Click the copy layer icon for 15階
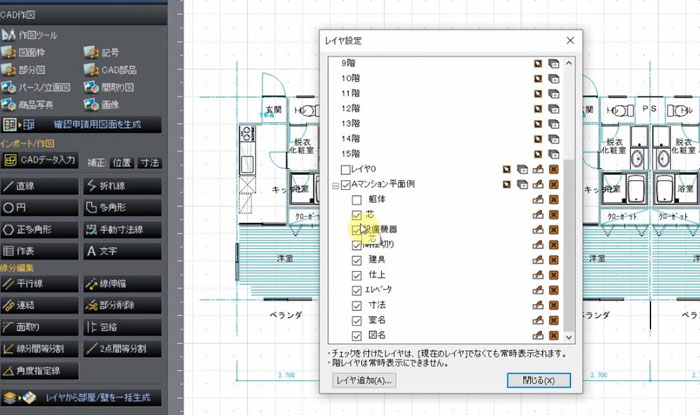Screen dimensions: 700x415 pyautogui.click(x=554, y=154)
